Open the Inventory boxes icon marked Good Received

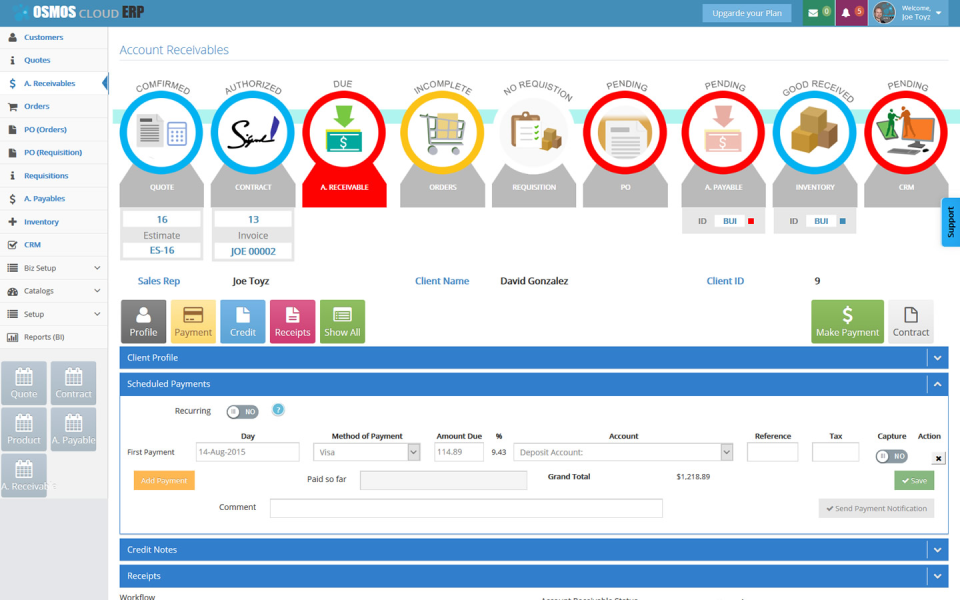coord(814,132)
